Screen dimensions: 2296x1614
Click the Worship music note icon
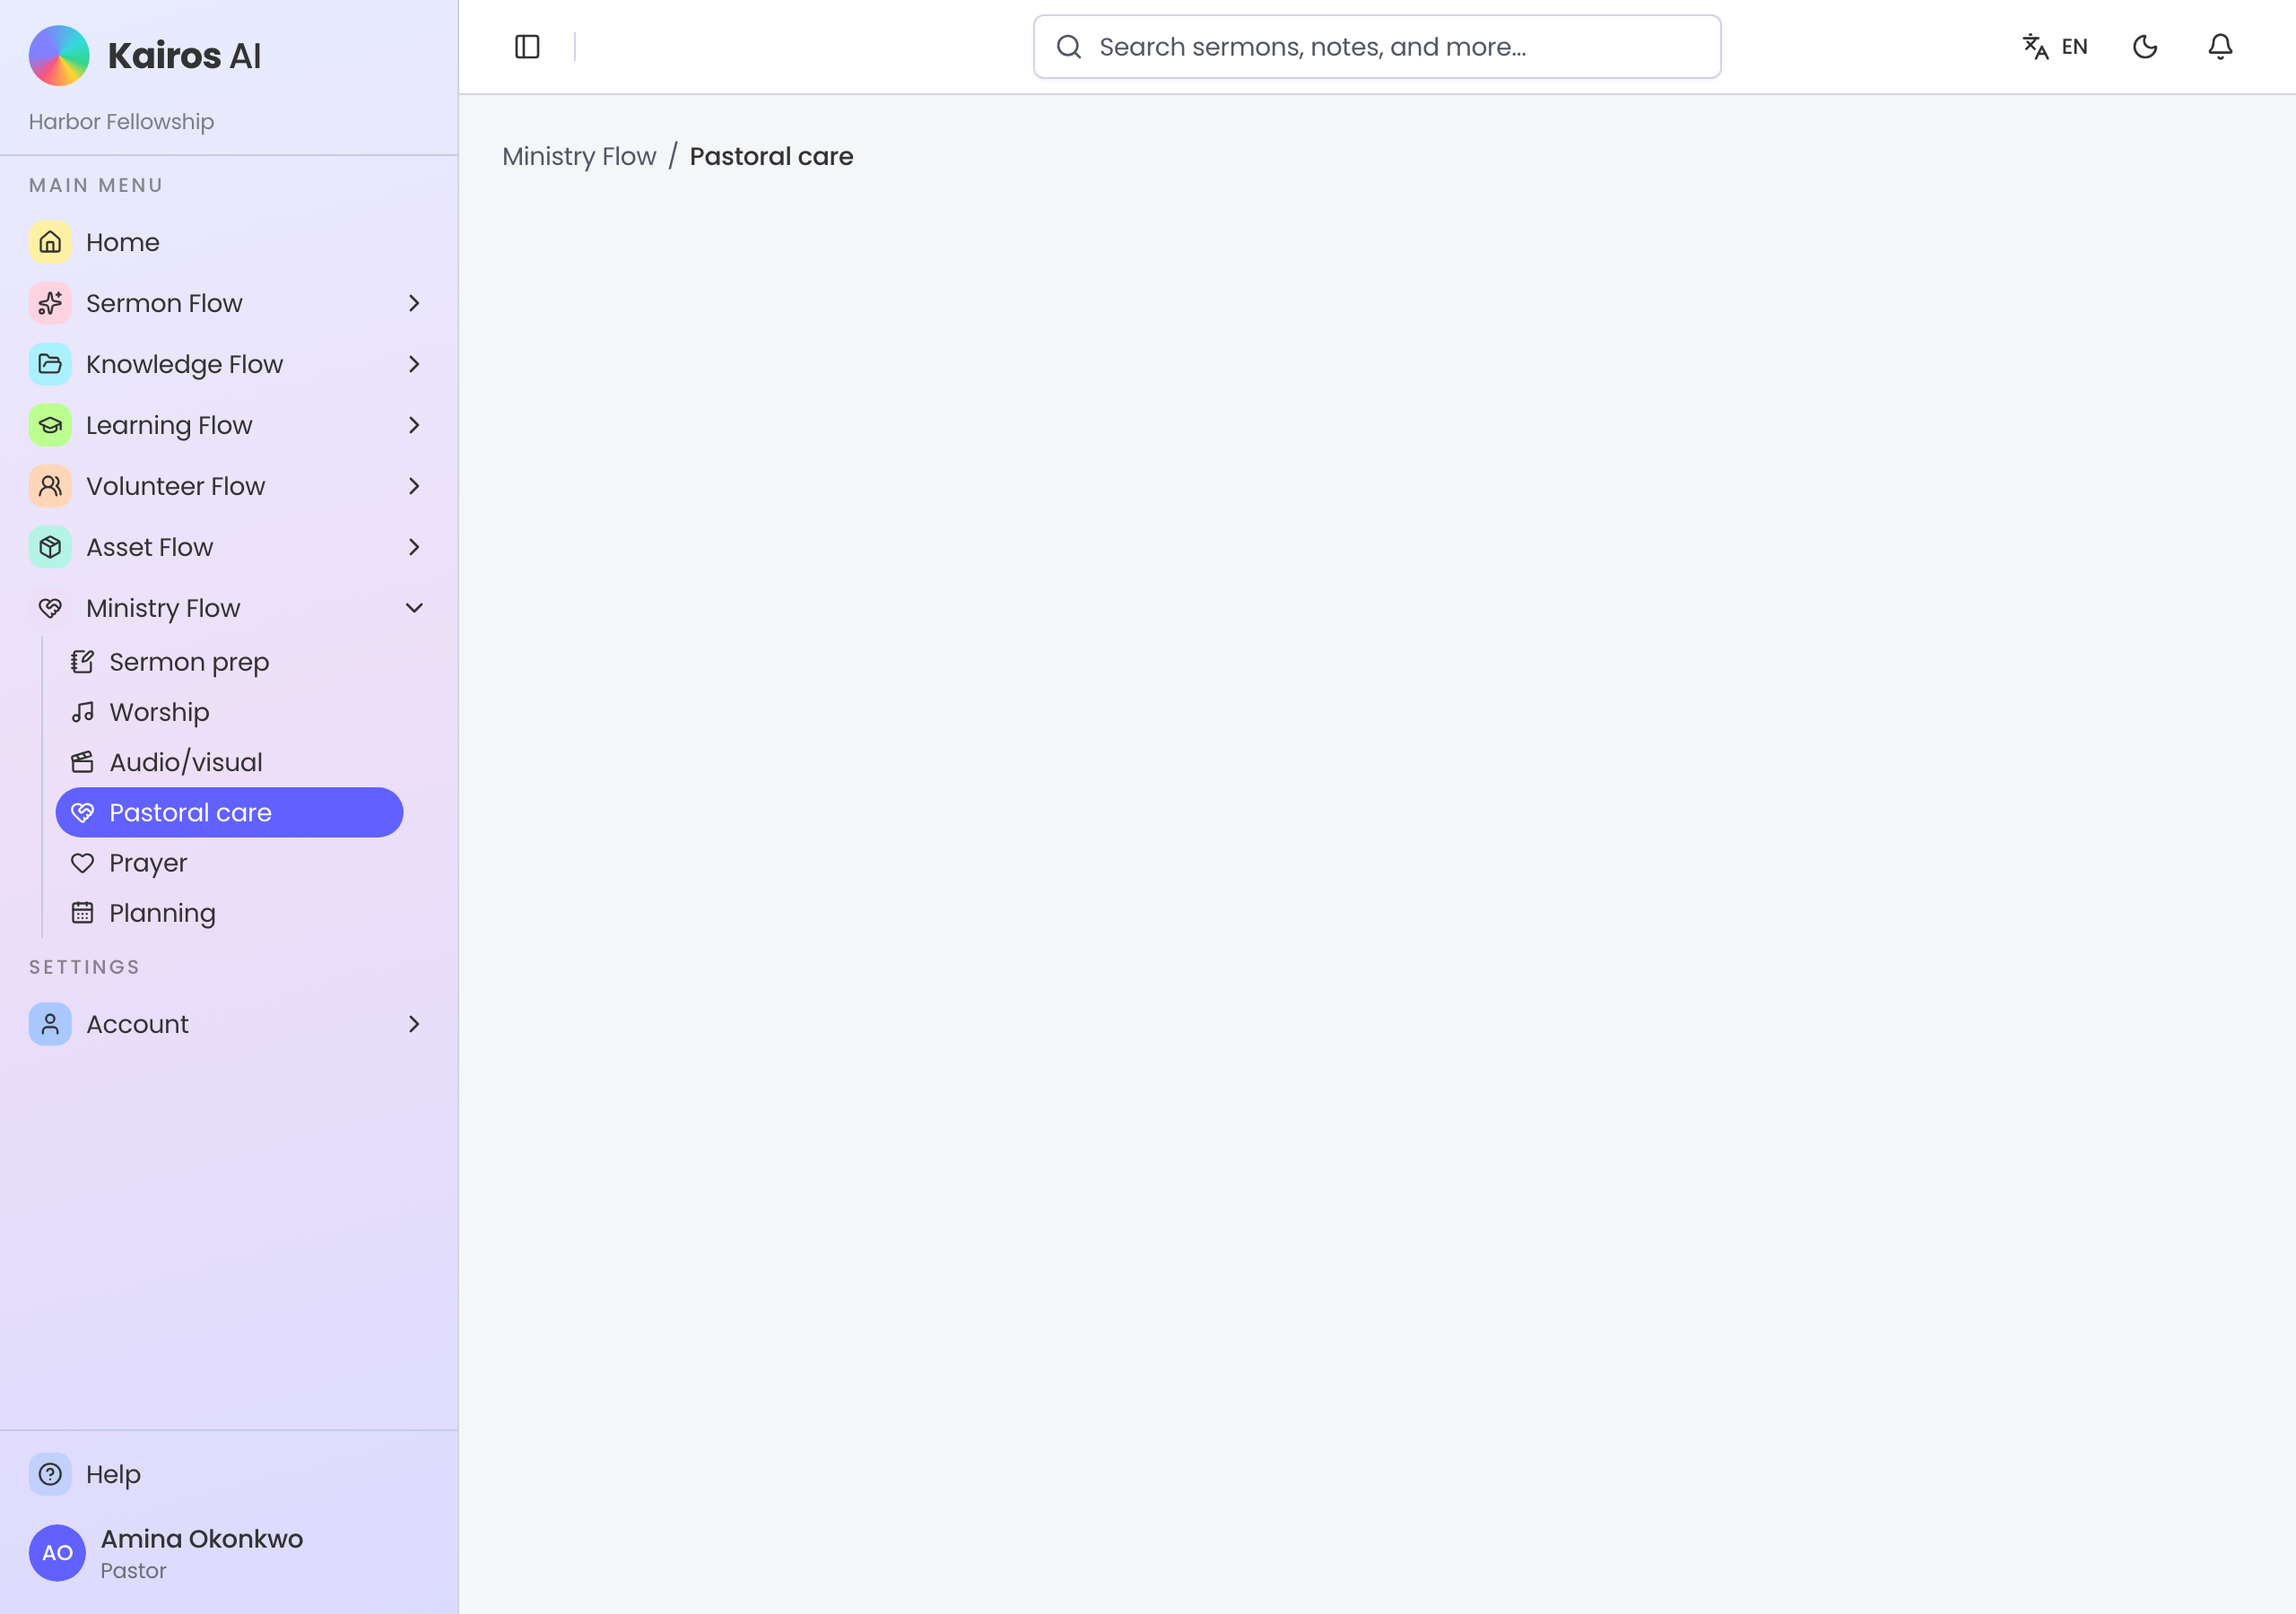point(83,712)
